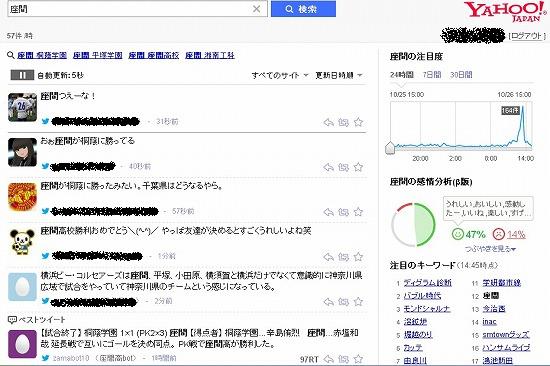Click the chart peak near 164件 label

coord(523,107)
